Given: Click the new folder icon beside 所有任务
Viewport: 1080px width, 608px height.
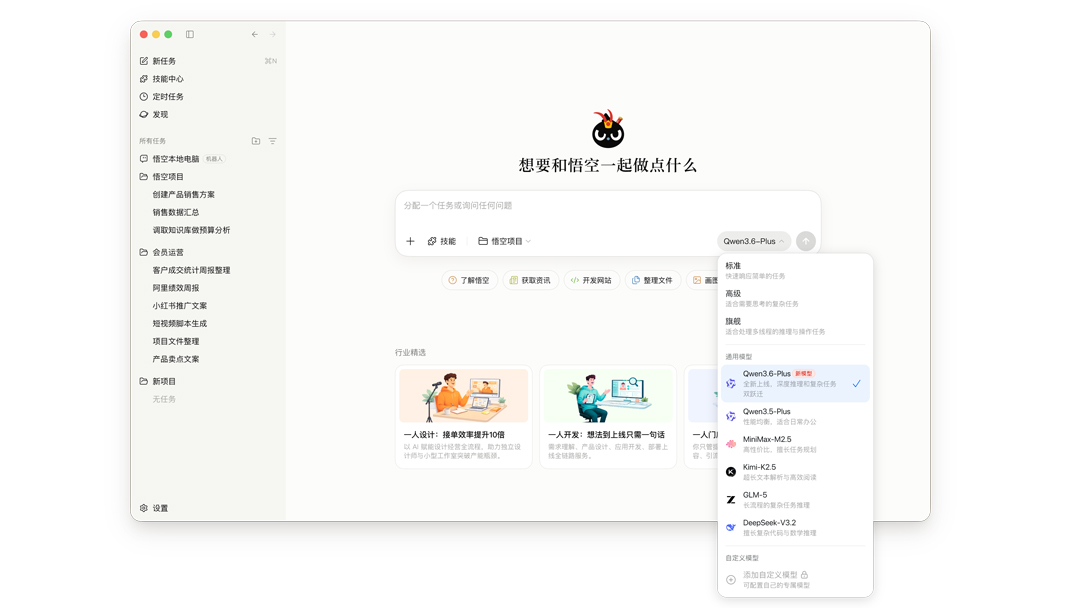Looking at the screenshot, I should [x=256, y=141].
